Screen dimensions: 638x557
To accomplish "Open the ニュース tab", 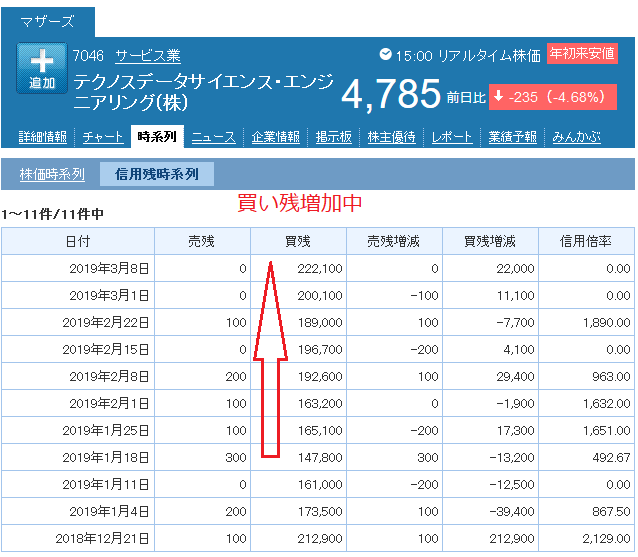I will click(213, 137).
